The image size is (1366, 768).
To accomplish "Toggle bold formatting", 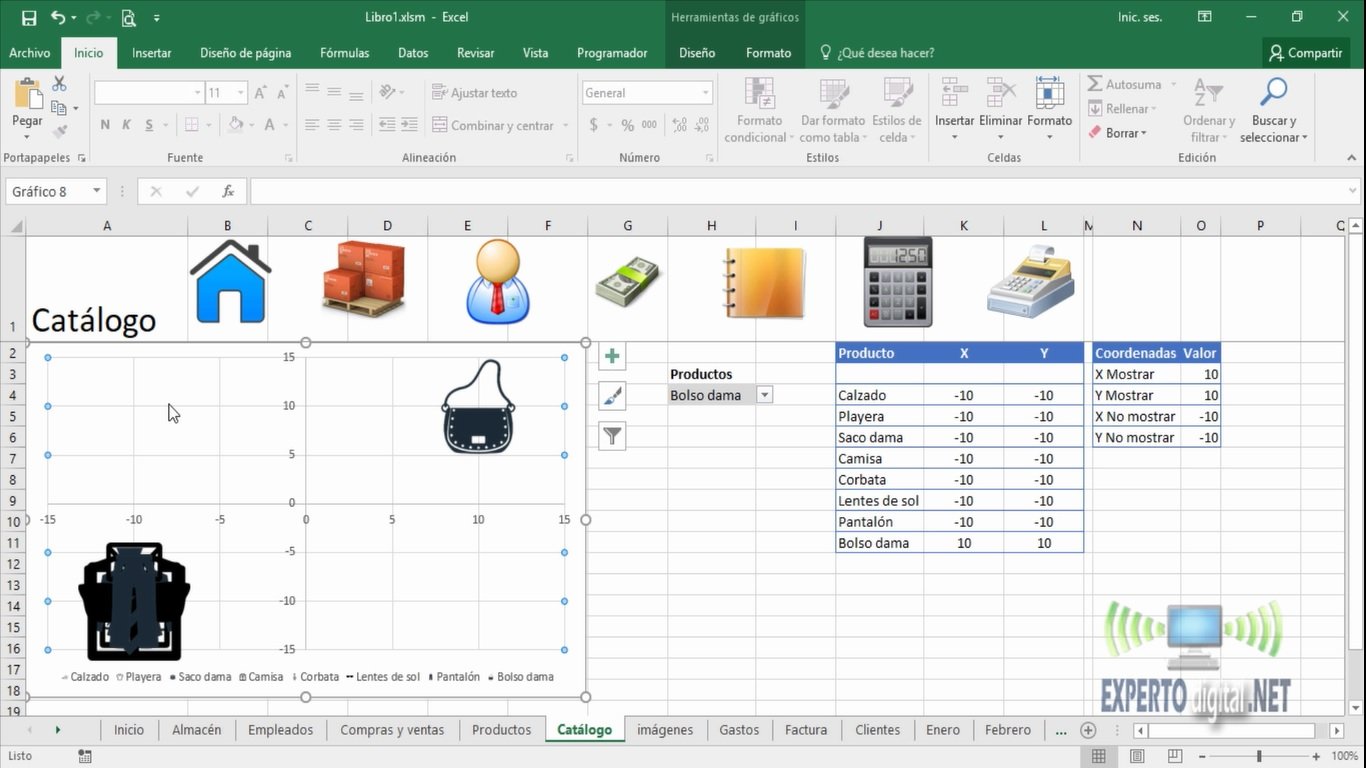I will 104,124.
